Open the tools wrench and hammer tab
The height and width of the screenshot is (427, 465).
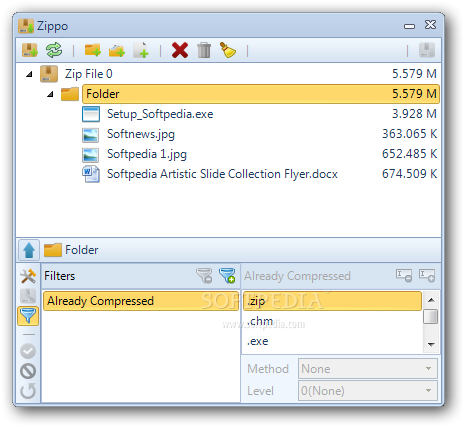(x=28, y=276)
